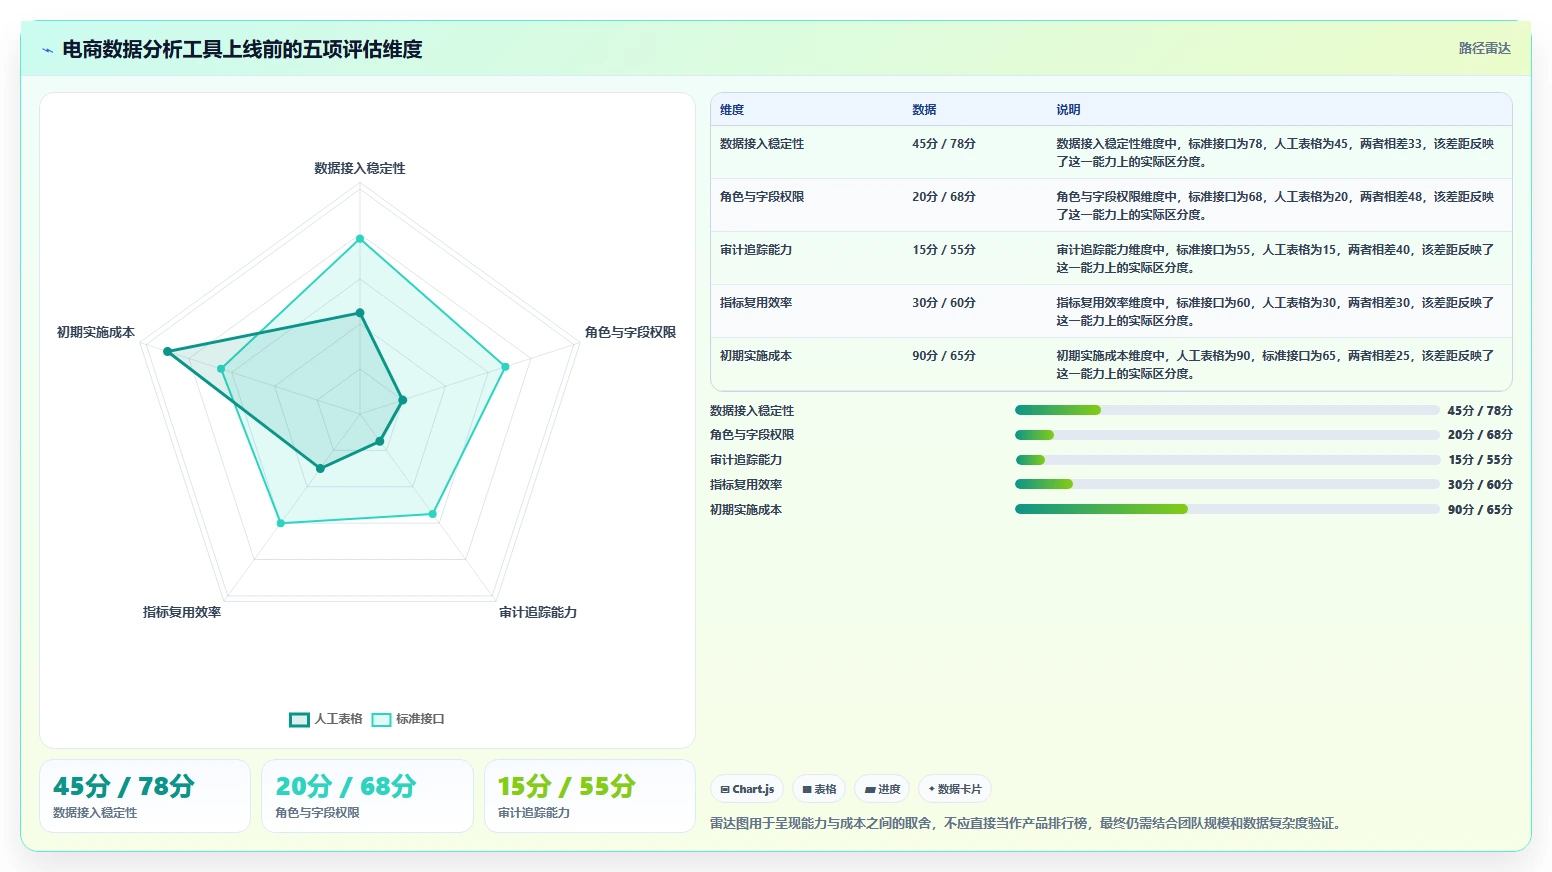Screen dimensions: 1552x872
Task: Open the 45分 / 78分 data card
Action: (145, 796)
